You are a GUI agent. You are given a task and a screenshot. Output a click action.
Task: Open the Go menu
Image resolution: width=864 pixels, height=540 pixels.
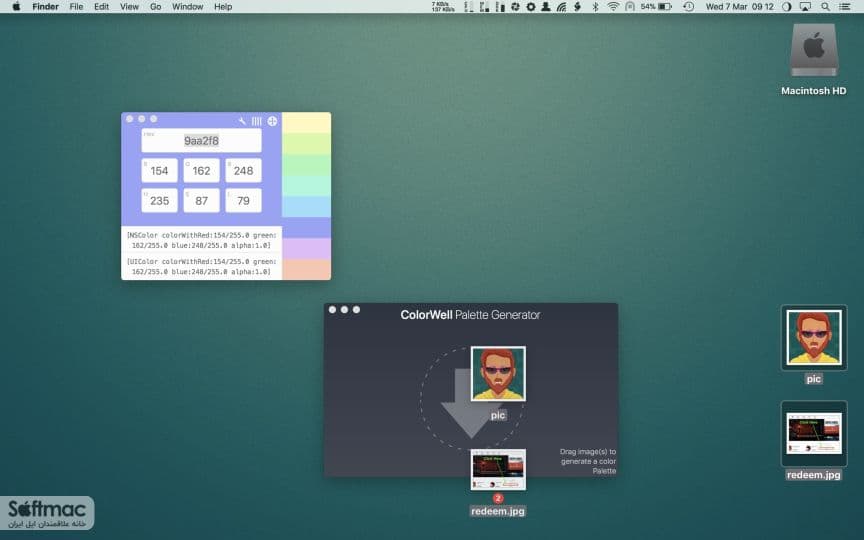point(156,7)
